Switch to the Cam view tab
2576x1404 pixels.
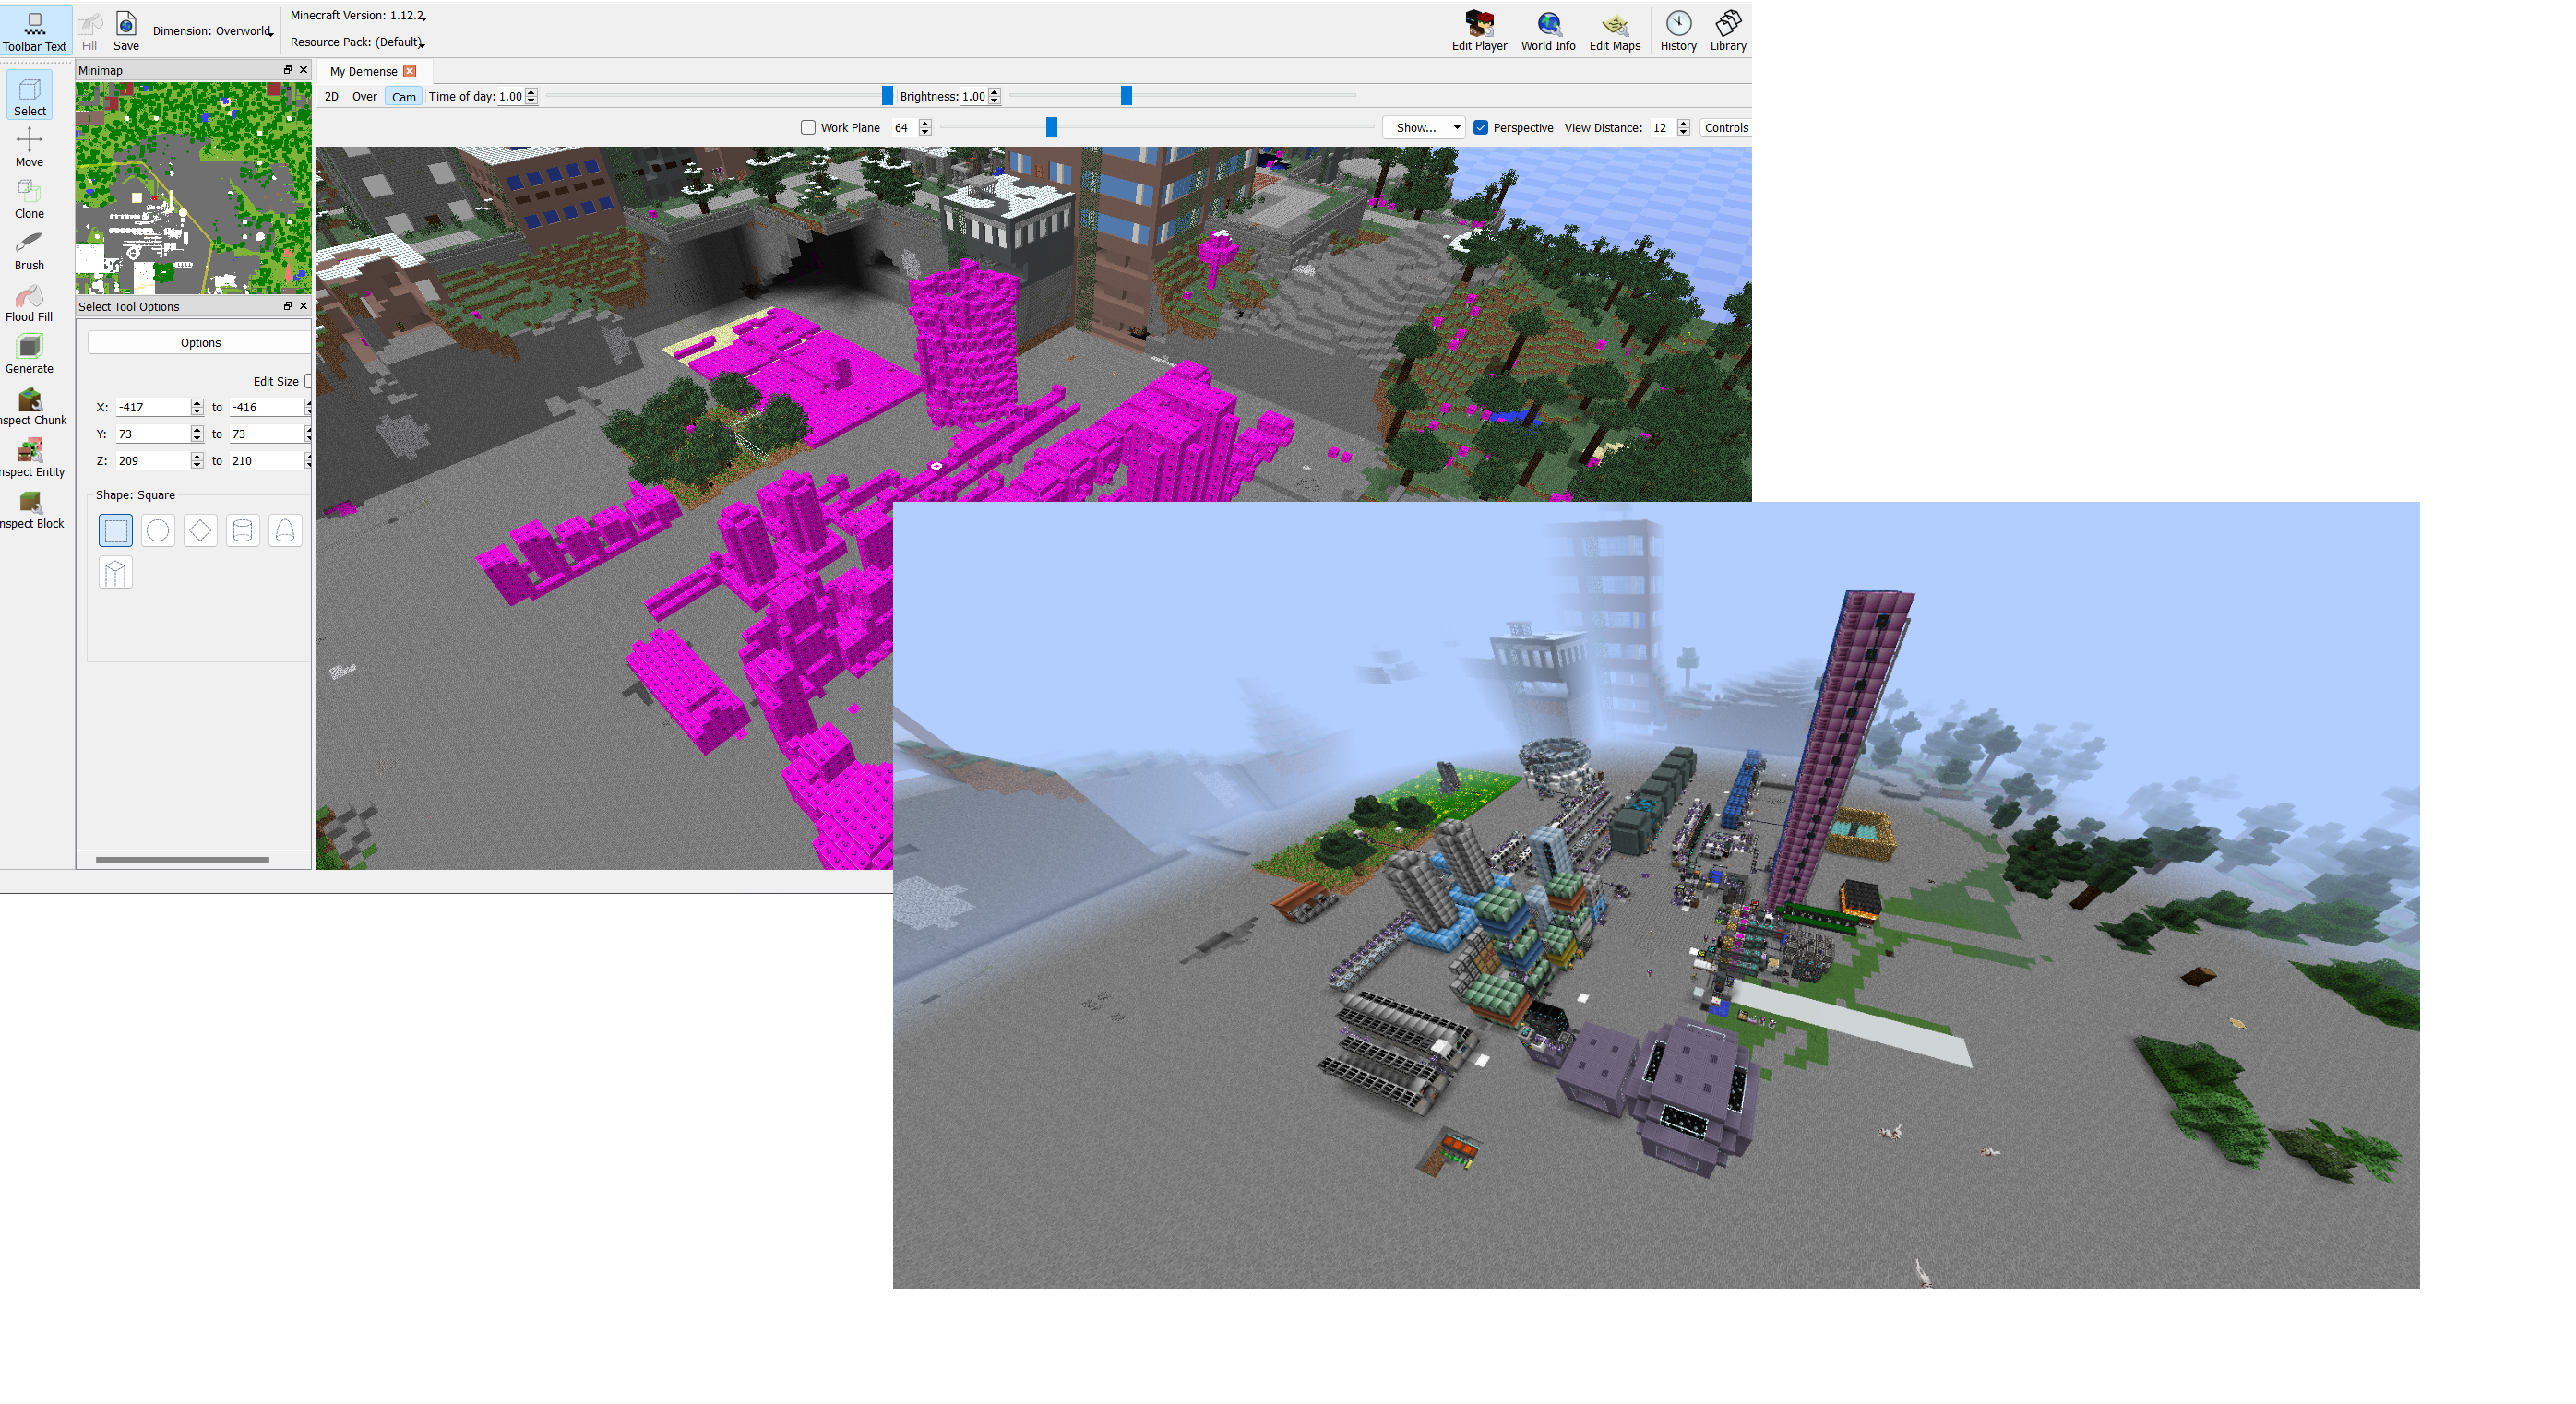tap(404, 97)
